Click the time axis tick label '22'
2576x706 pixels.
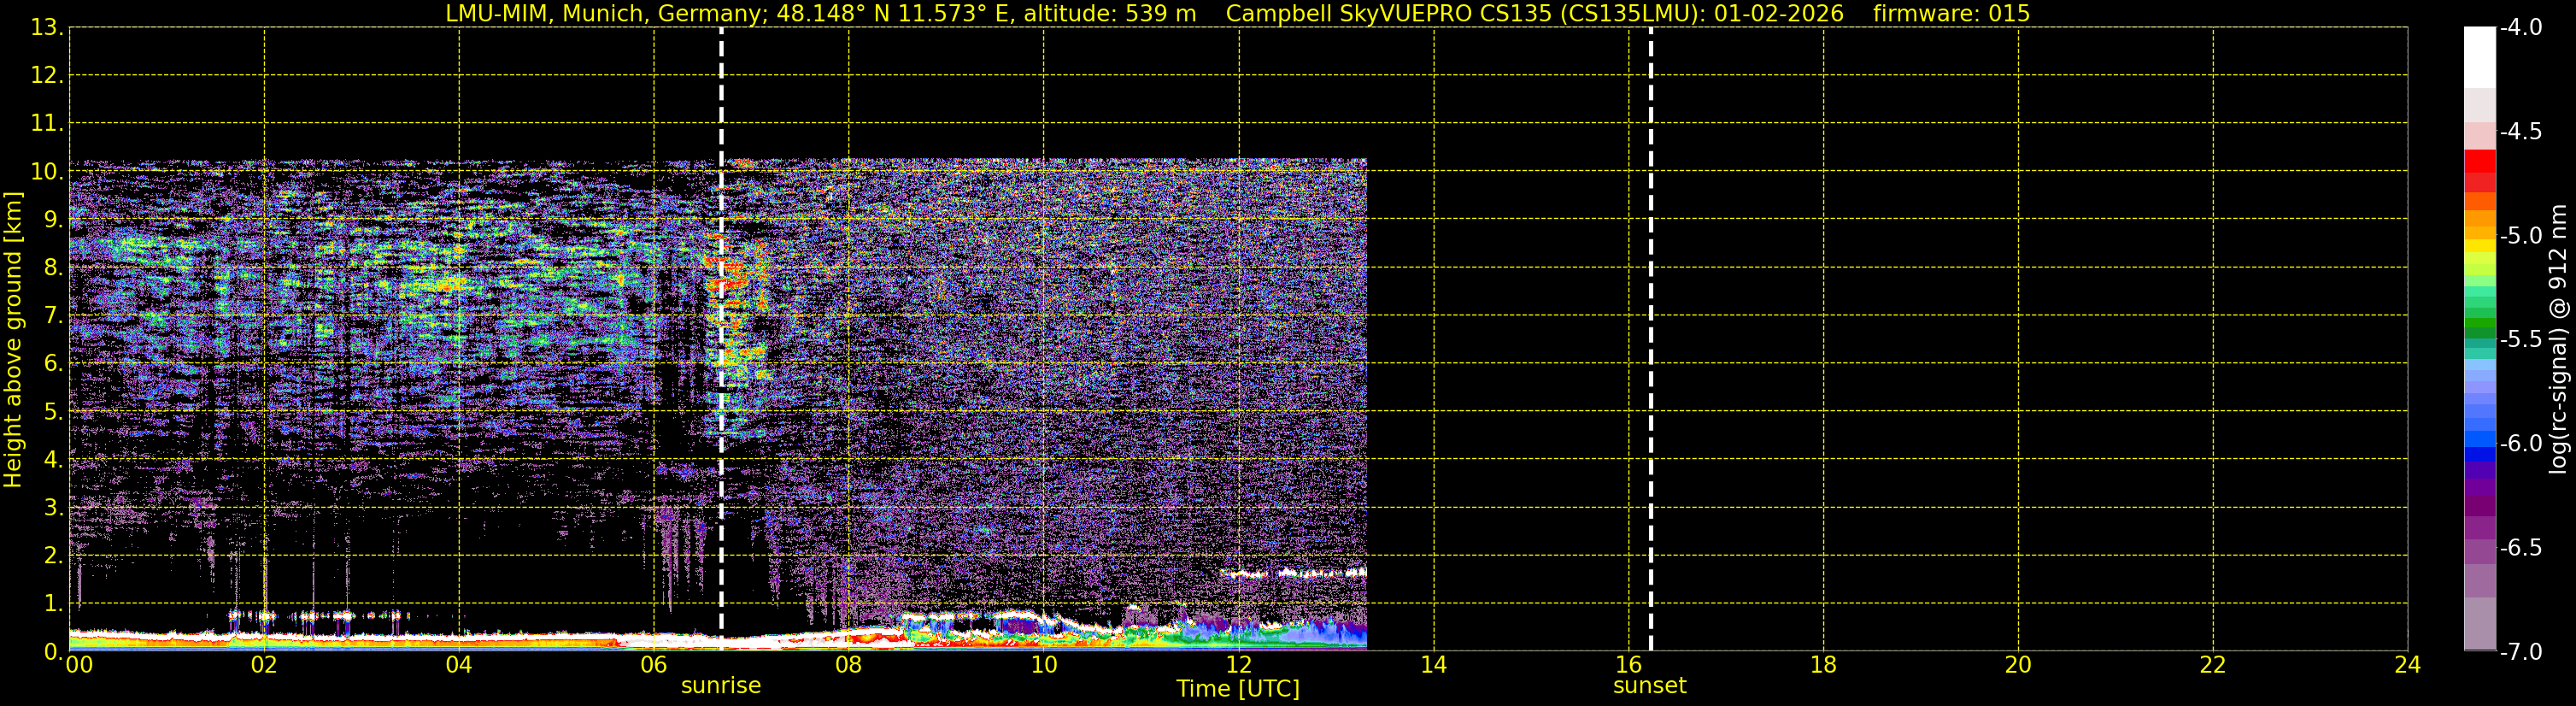pos(2213,665)
